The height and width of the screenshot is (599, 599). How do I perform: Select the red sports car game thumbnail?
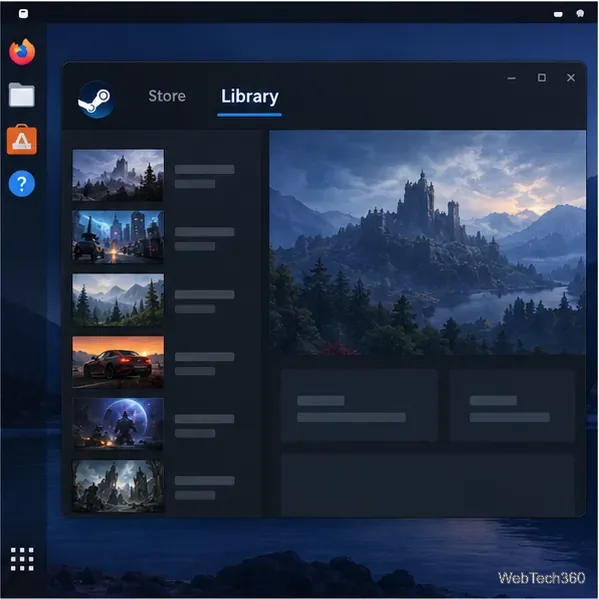click(118, 362)
